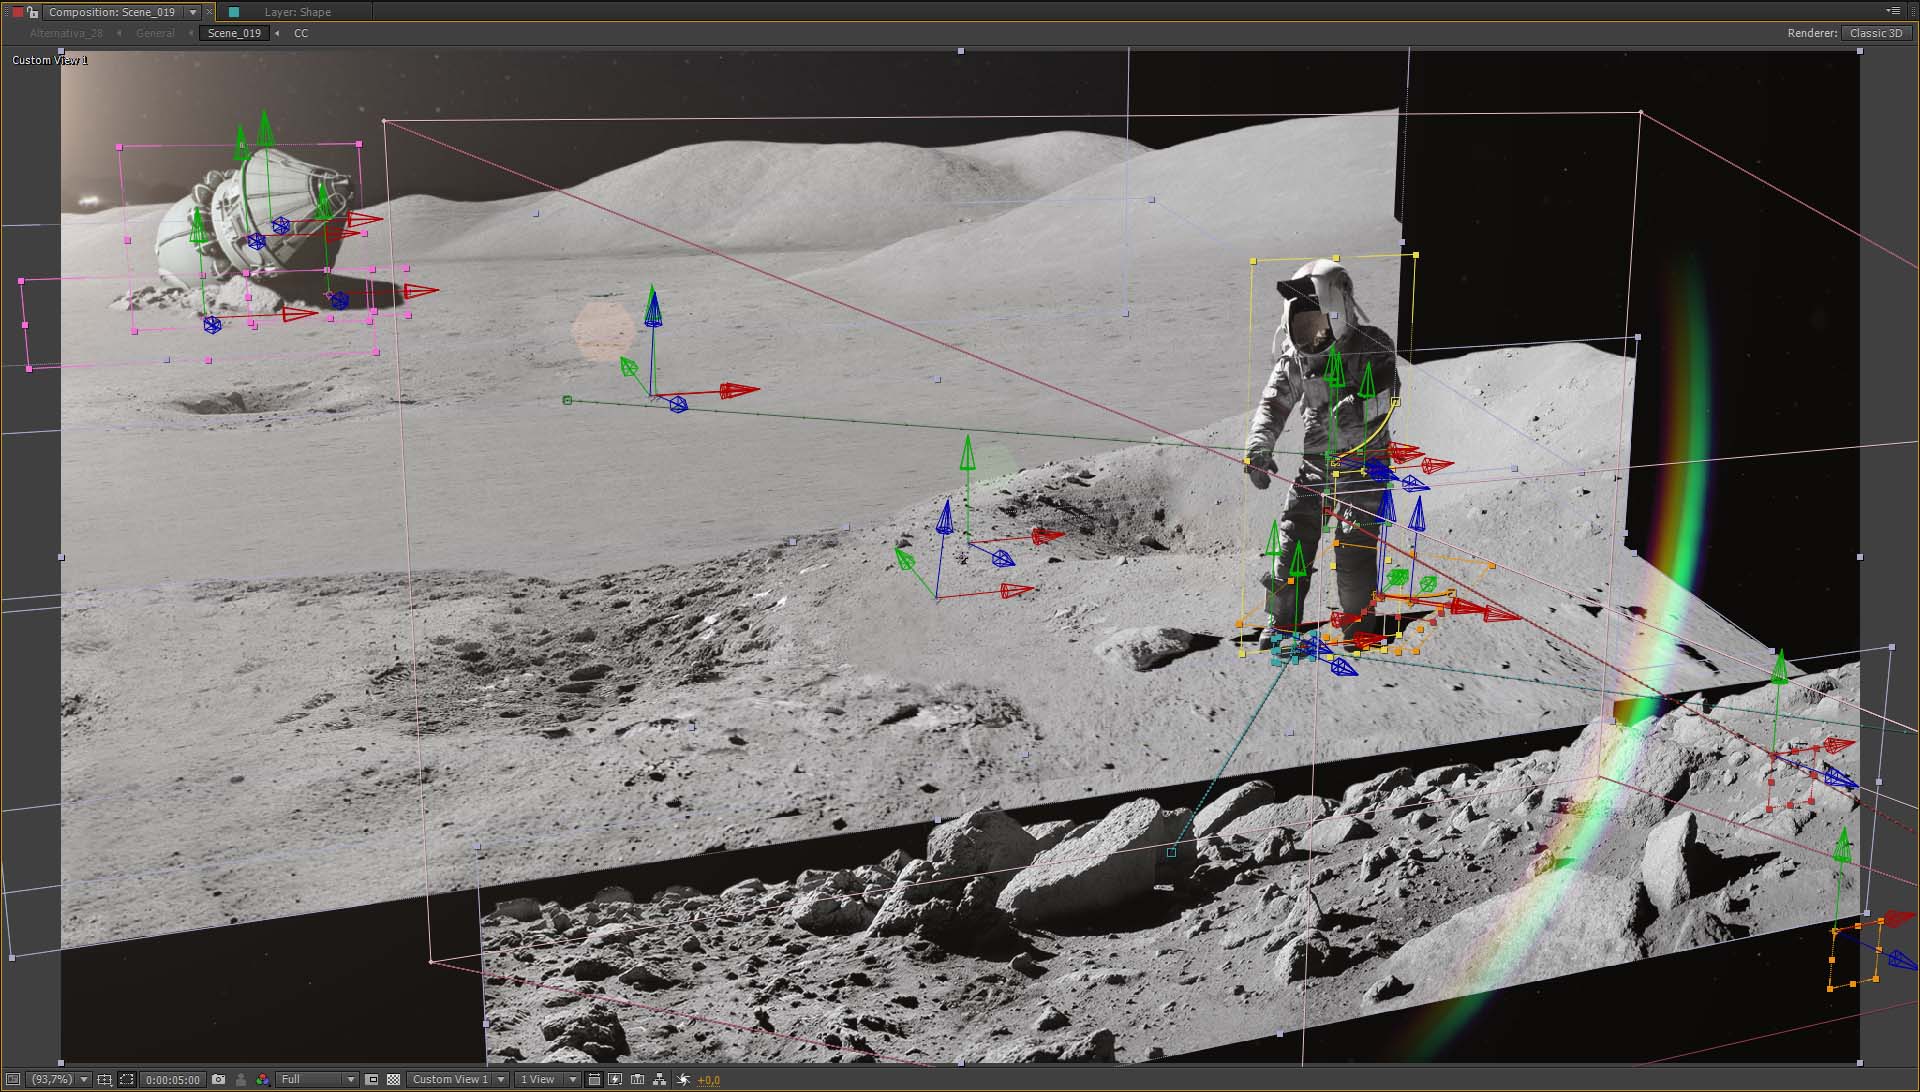The width and height of the screenshot is (1920, 1092).
Task: Click the grid and guide options icon
Action: point(104,1080)
